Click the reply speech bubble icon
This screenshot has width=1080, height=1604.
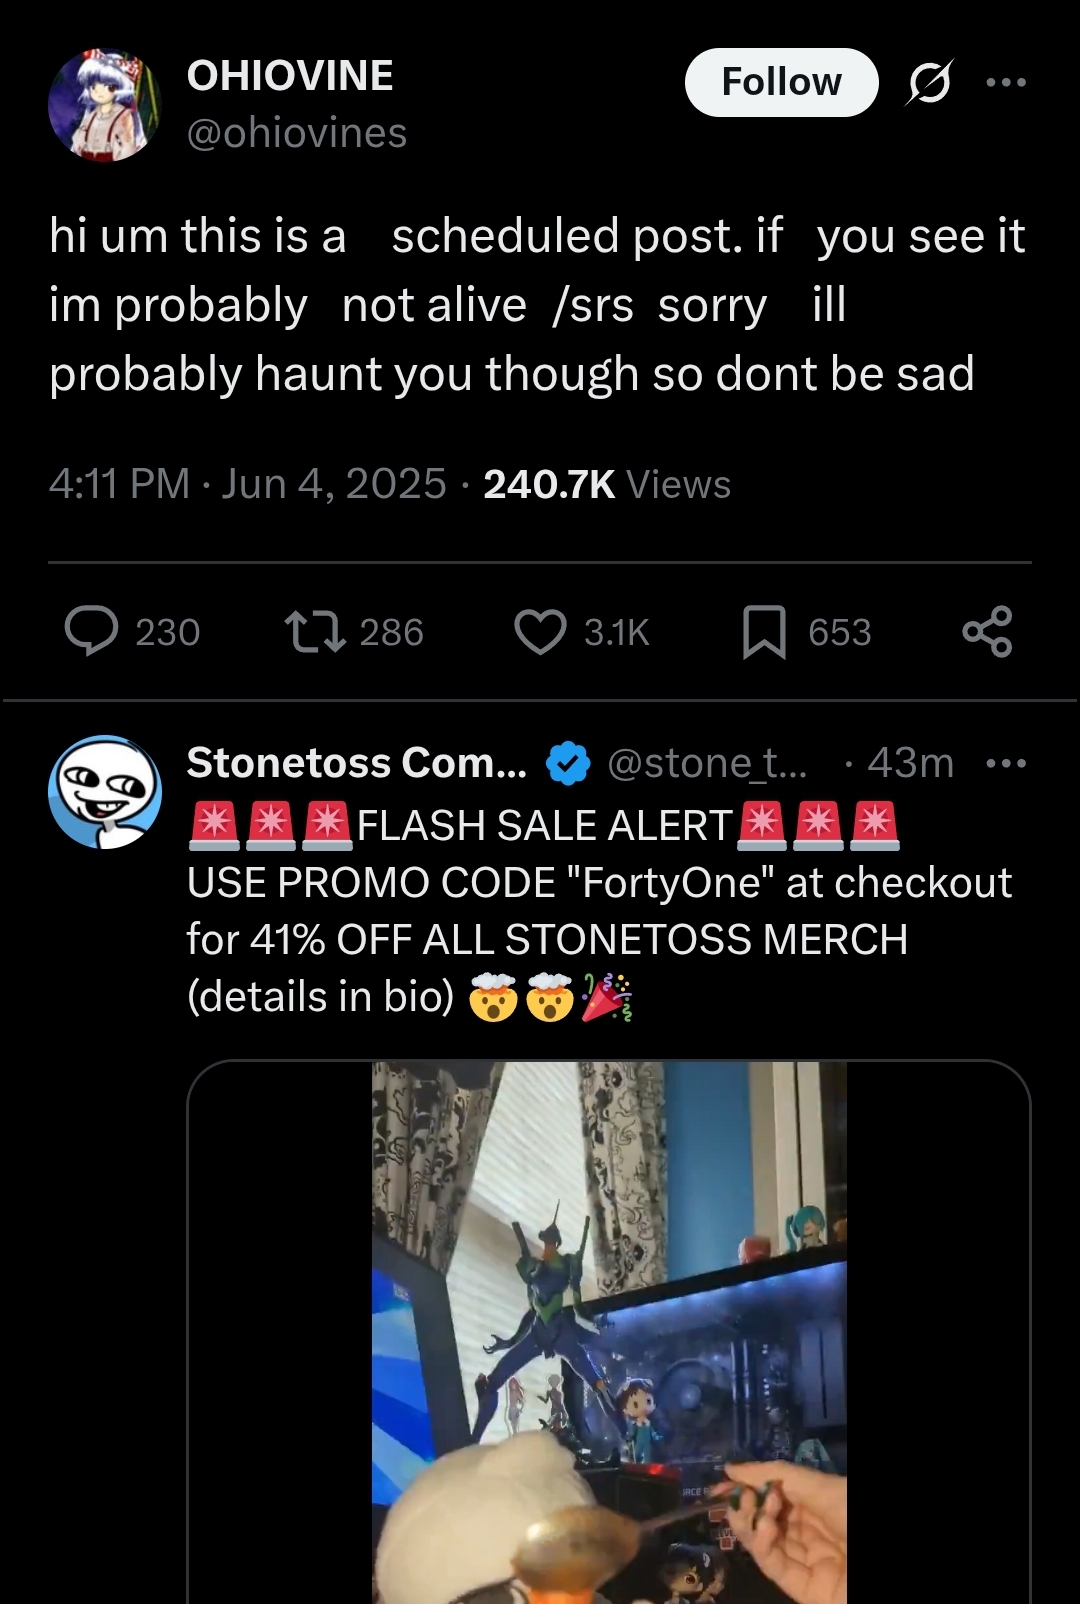click(x=92, y=632)
